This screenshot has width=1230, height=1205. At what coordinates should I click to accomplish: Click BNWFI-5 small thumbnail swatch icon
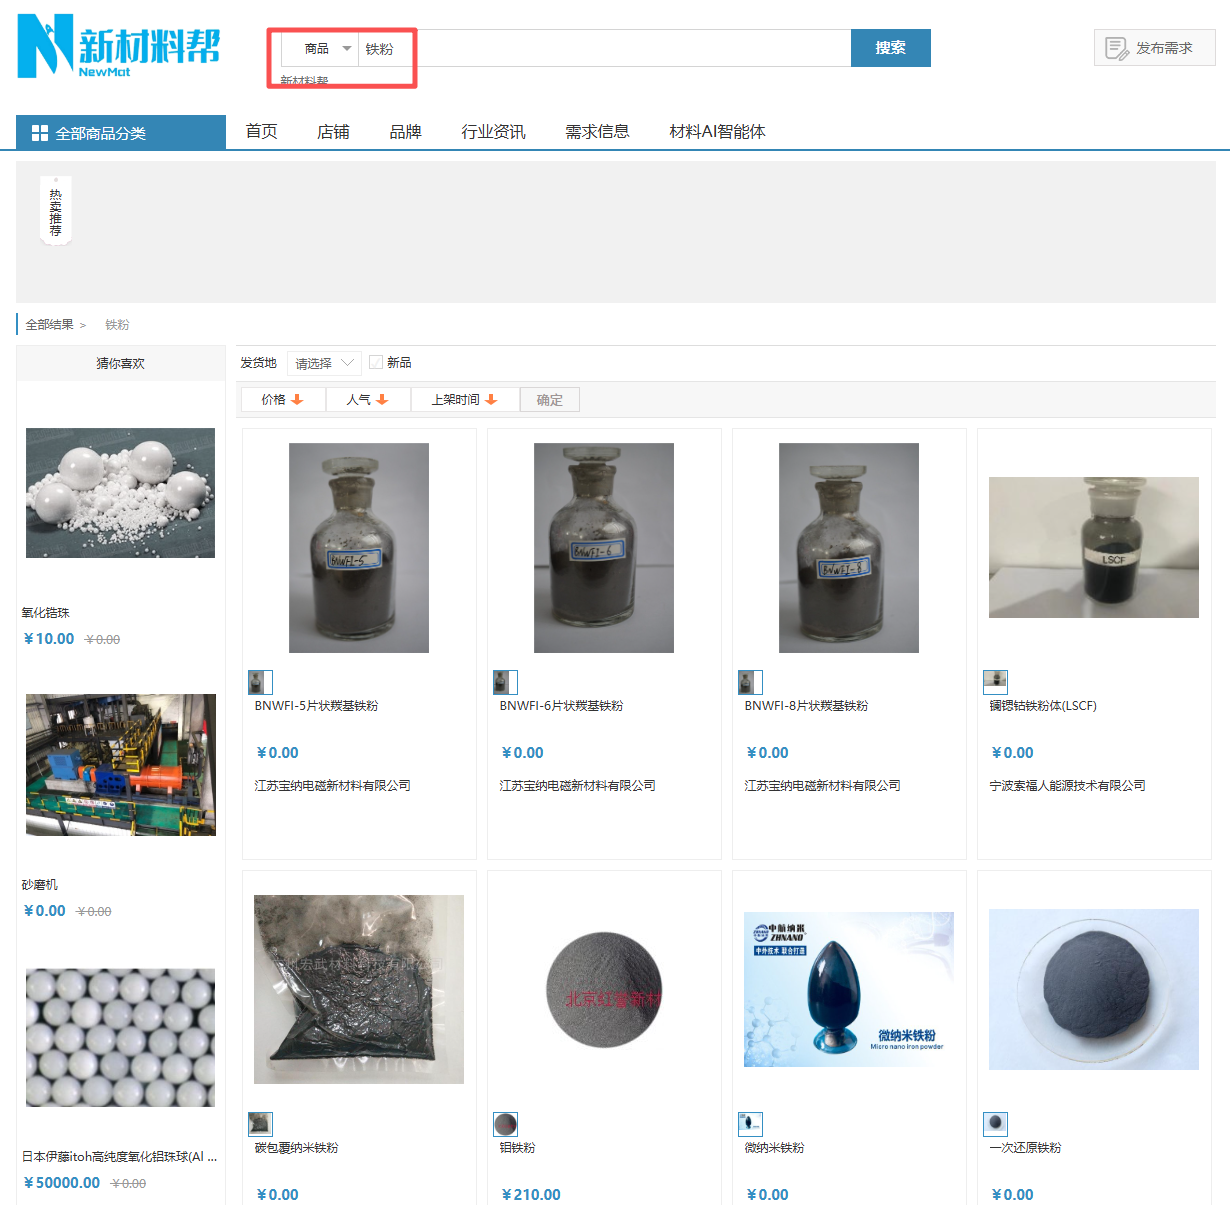coord(260,682)
